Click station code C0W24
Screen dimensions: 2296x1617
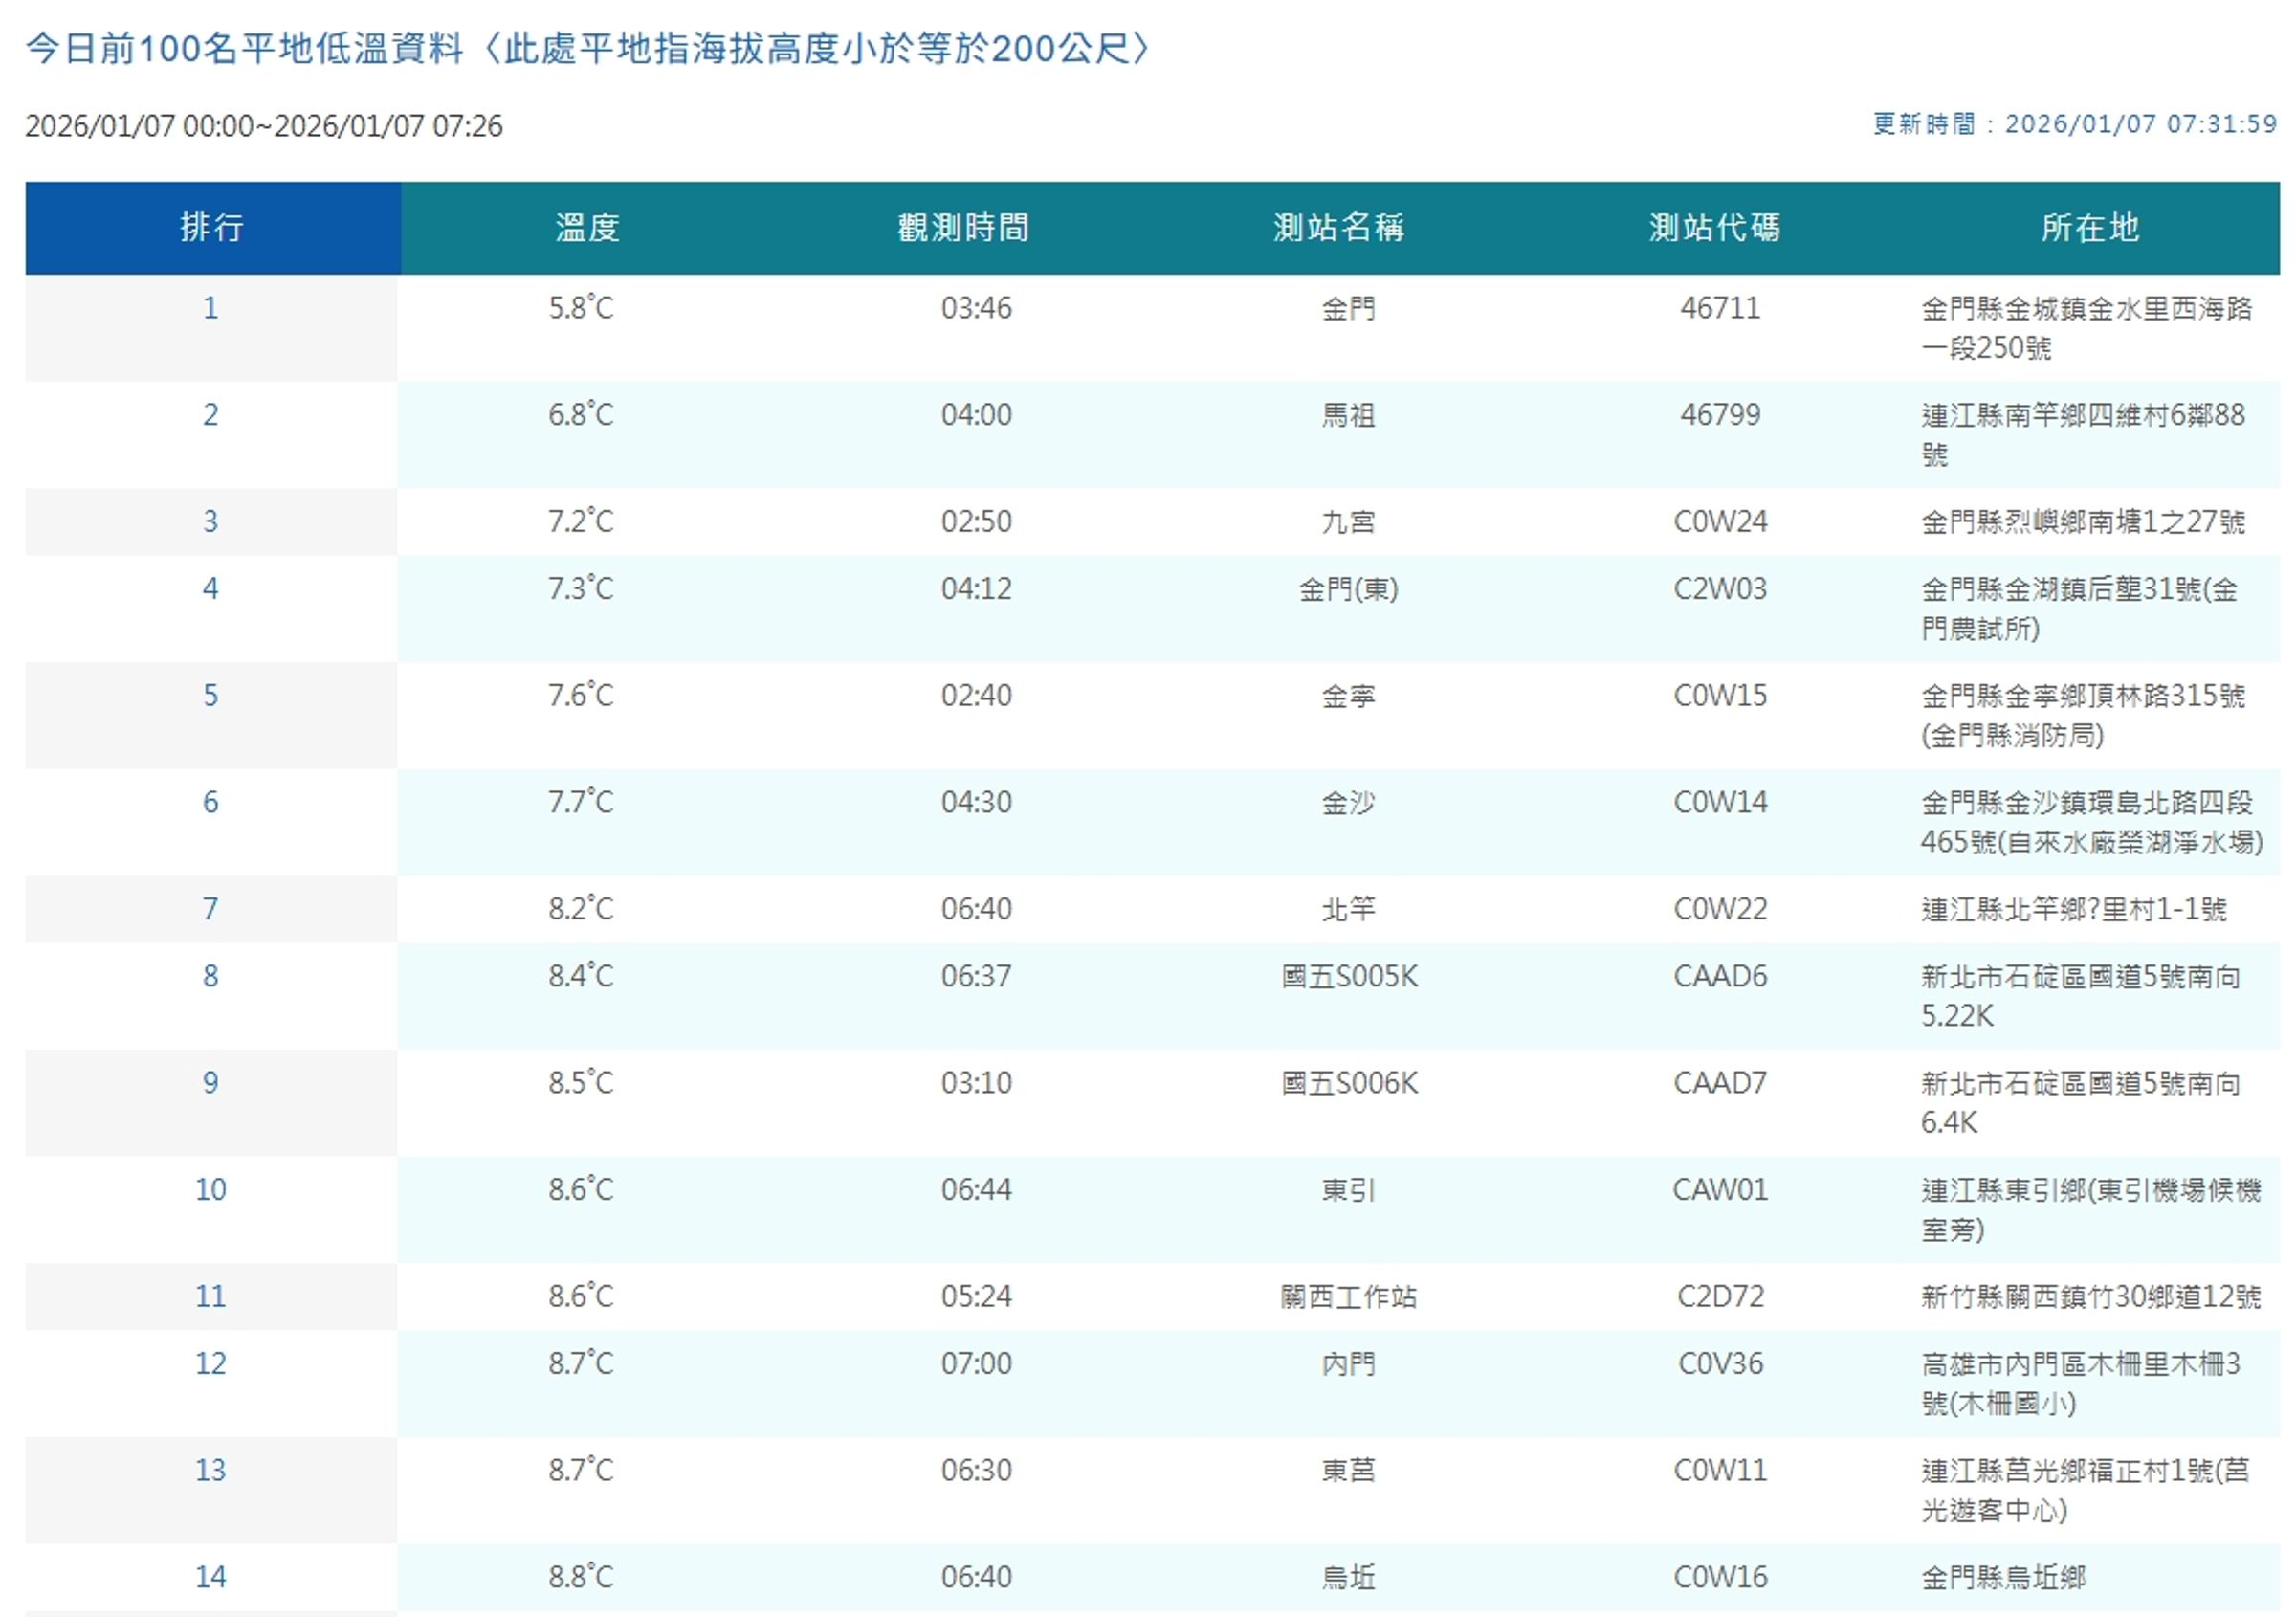tap(1720, 522)
